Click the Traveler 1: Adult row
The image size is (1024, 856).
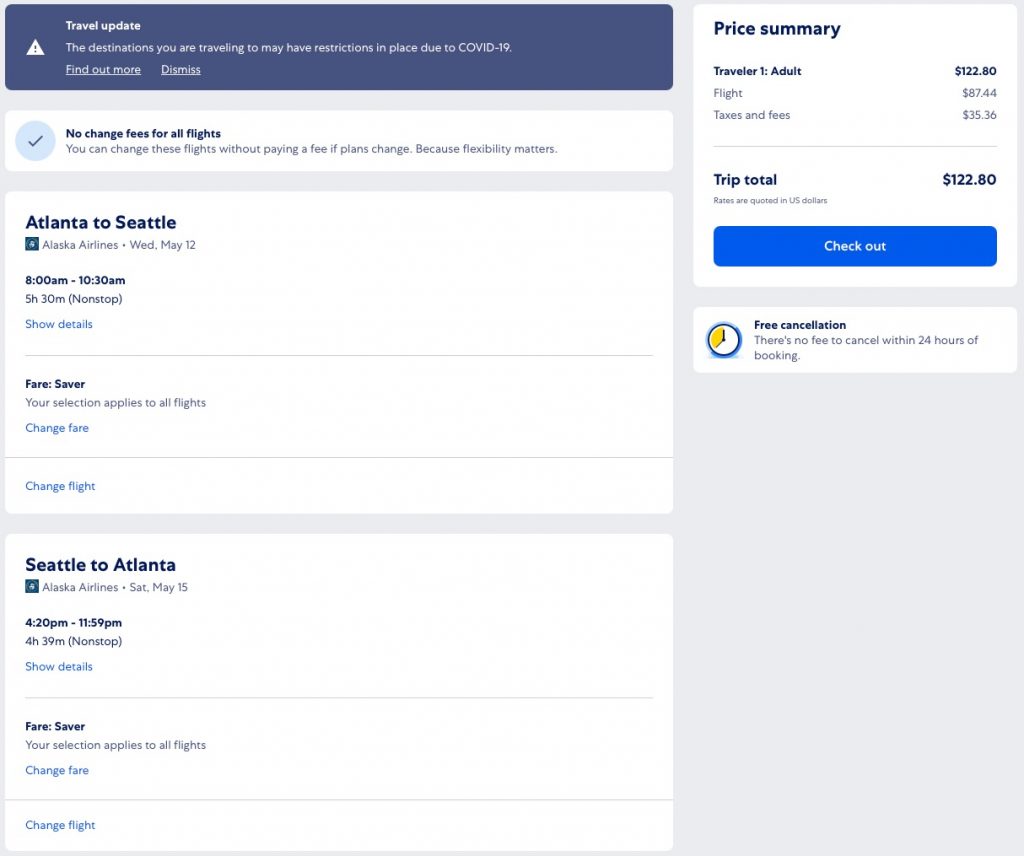[x=757, y=71]
